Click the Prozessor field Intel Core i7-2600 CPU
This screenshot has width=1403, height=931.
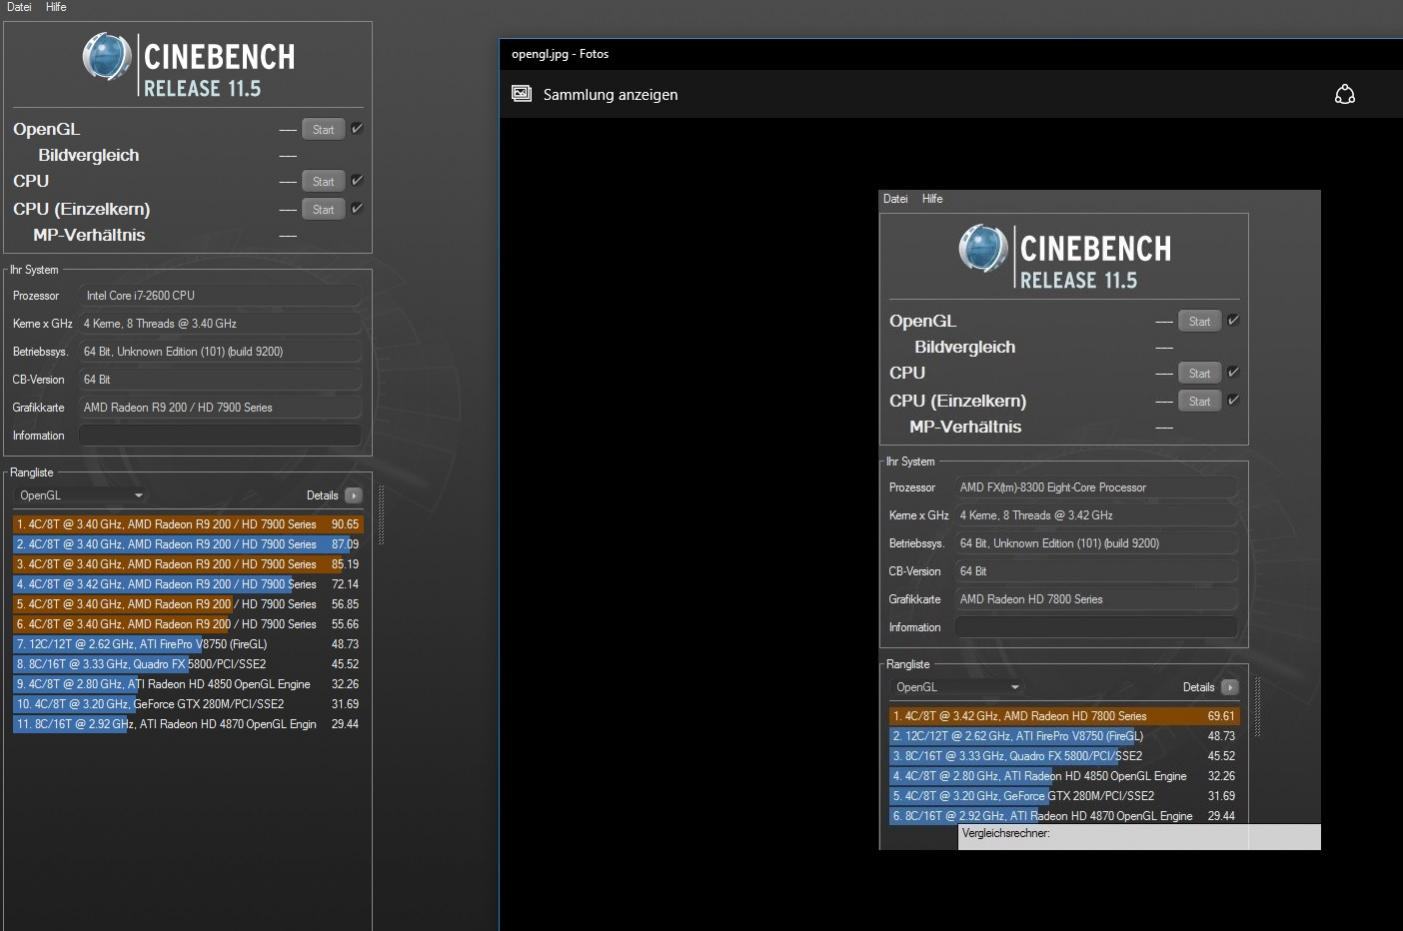point(220,295)
